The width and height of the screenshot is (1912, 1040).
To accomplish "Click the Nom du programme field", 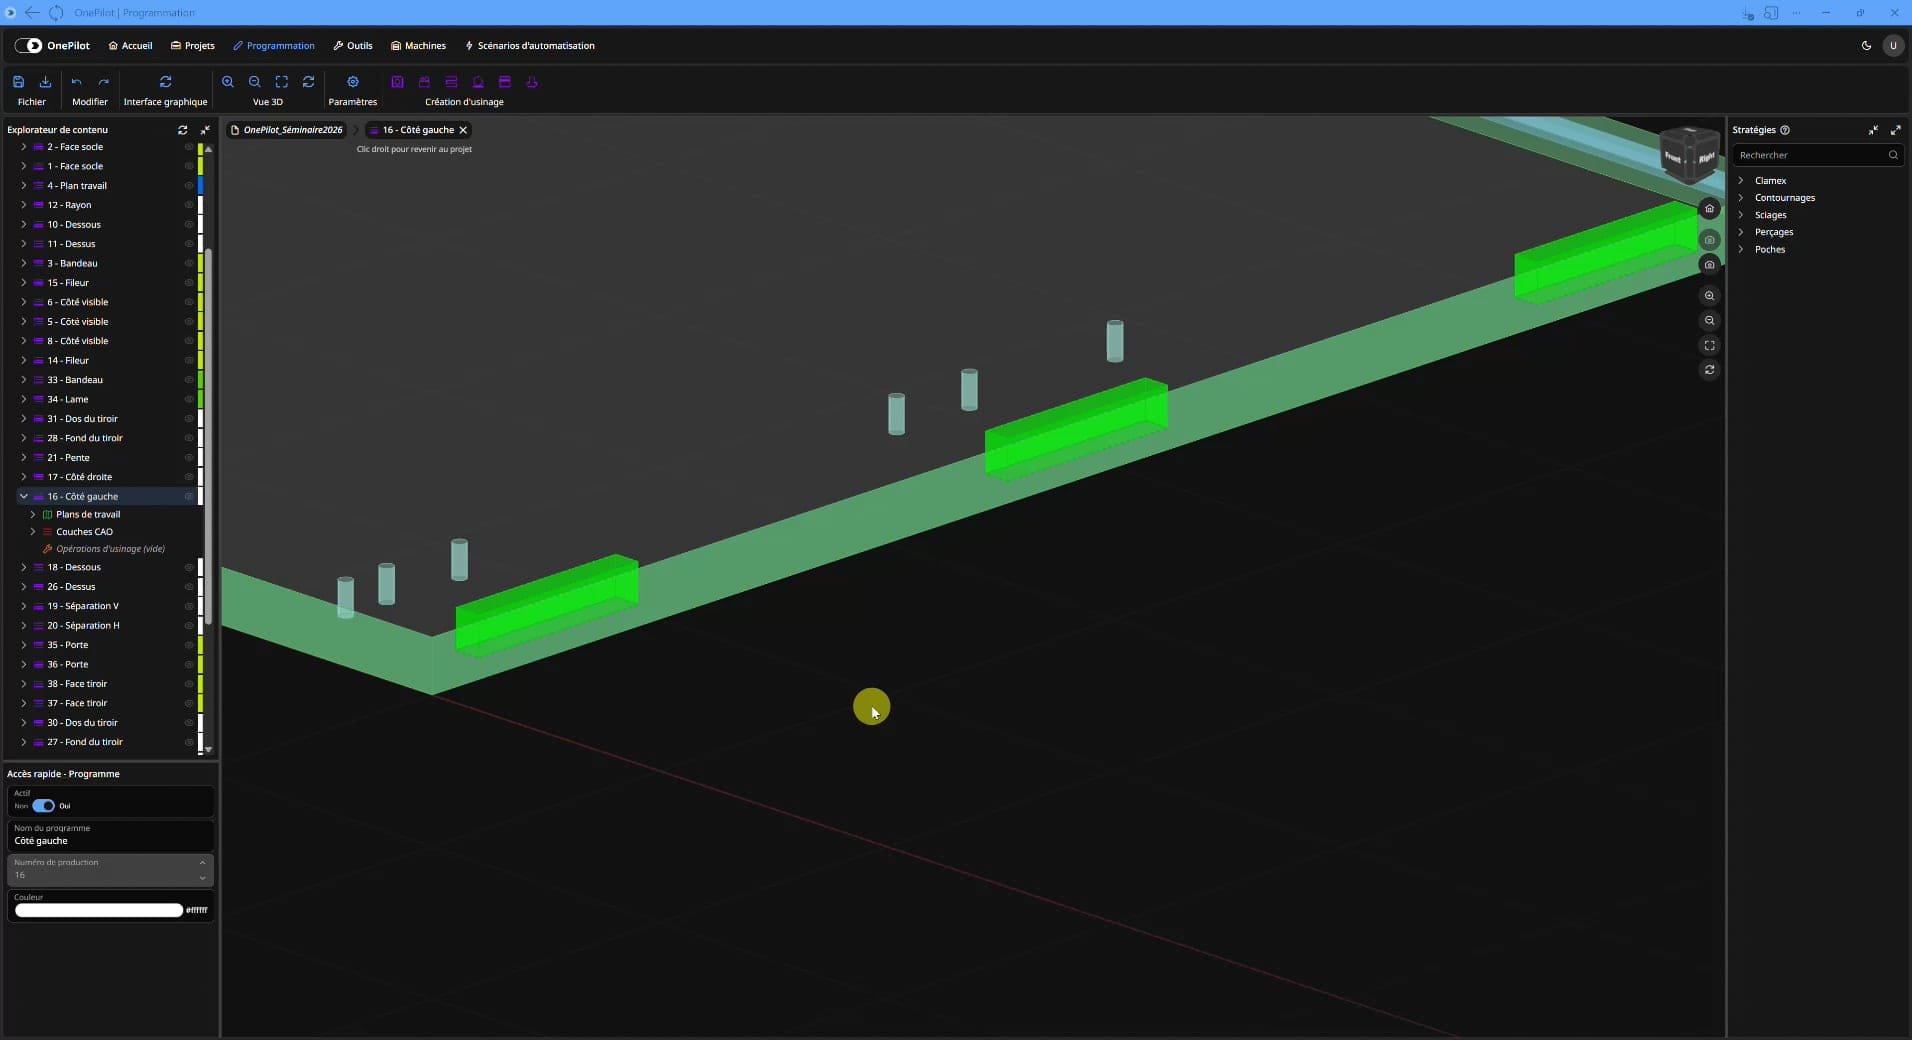I will point(110,835).
